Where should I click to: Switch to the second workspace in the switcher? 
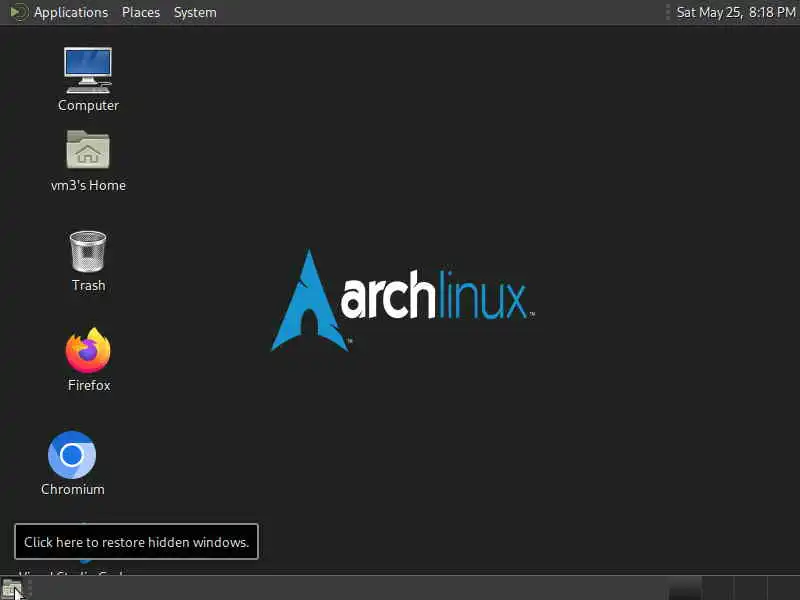tap(717, 588)
